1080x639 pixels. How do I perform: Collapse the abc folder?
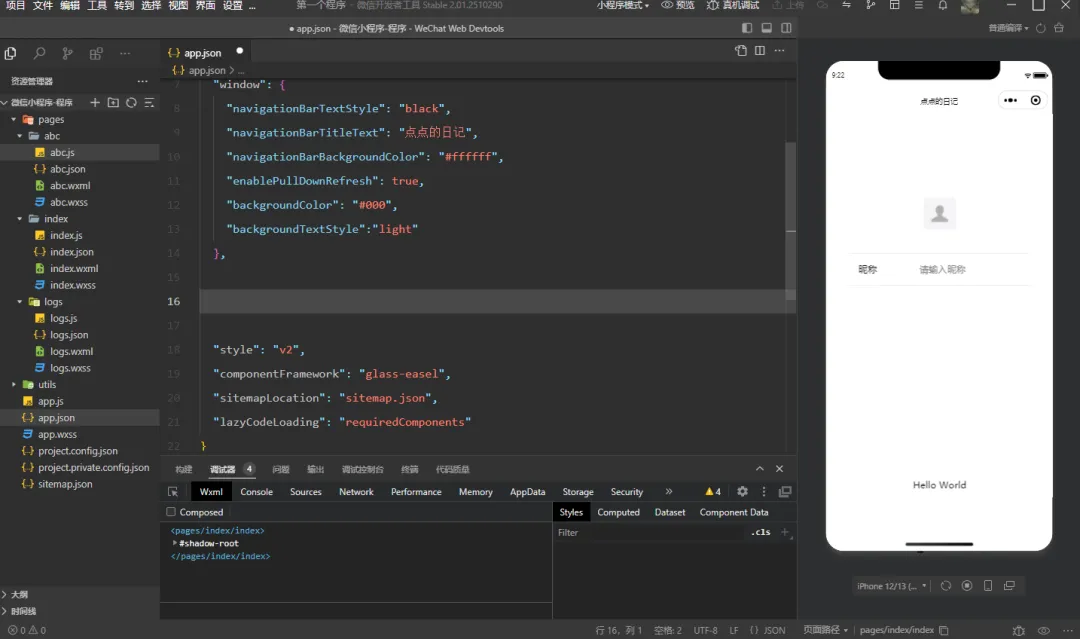[x=19, y=136]
